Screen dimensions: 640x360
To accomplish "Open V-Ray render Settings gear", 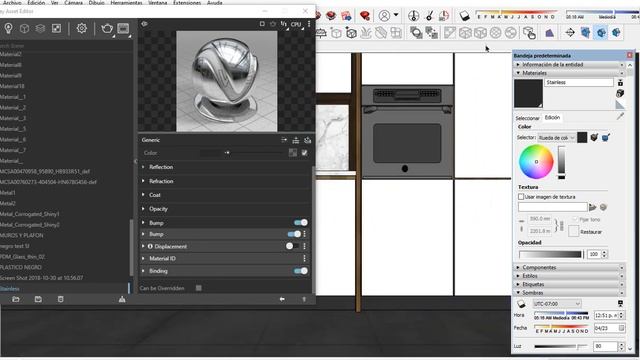I will tap(82, 28).
